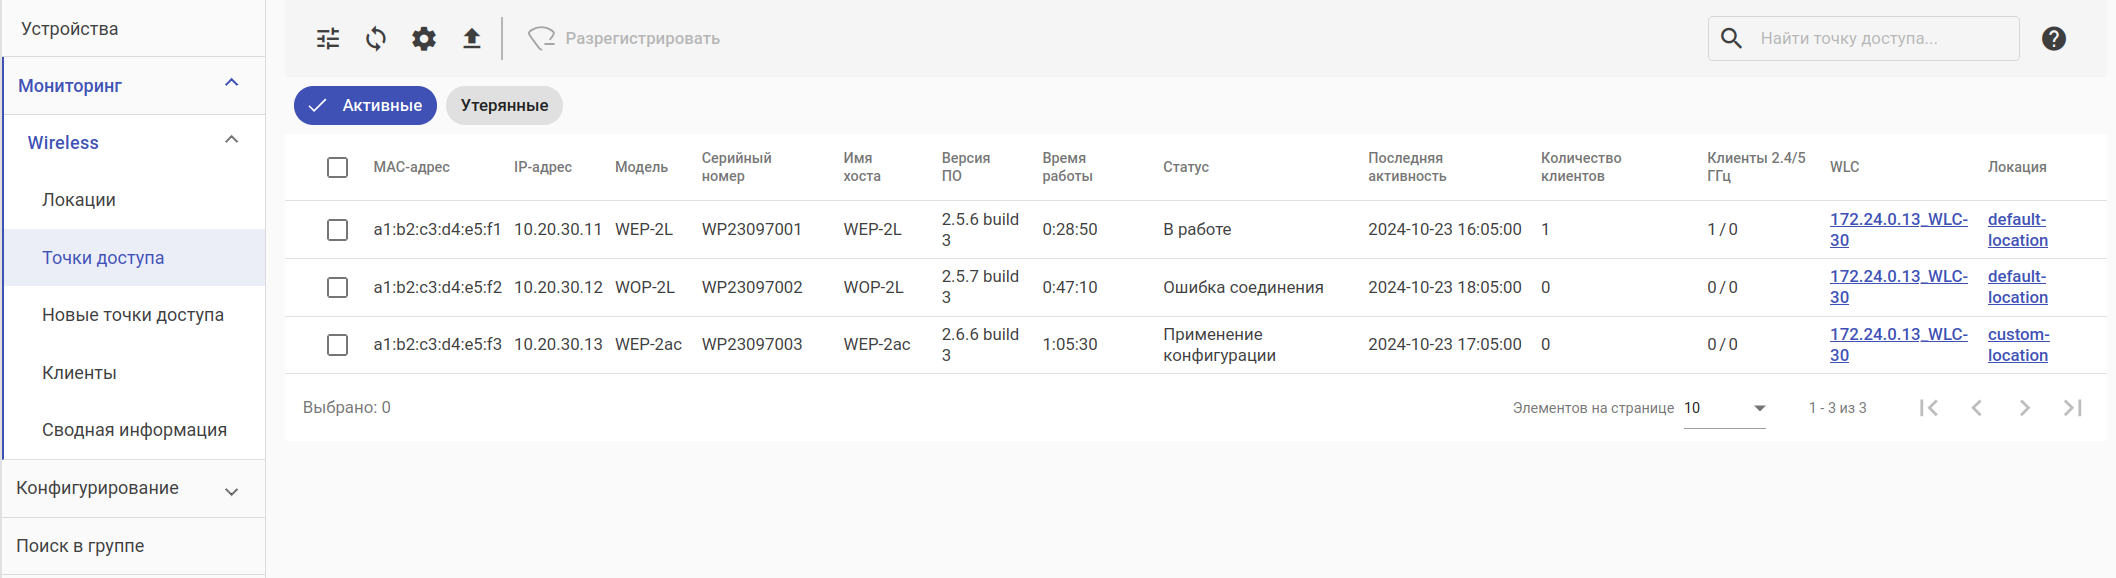Collapse the Мониторинг section
Image resolution: width=2116 pixels, height=578 pixels.
(231, 84)
